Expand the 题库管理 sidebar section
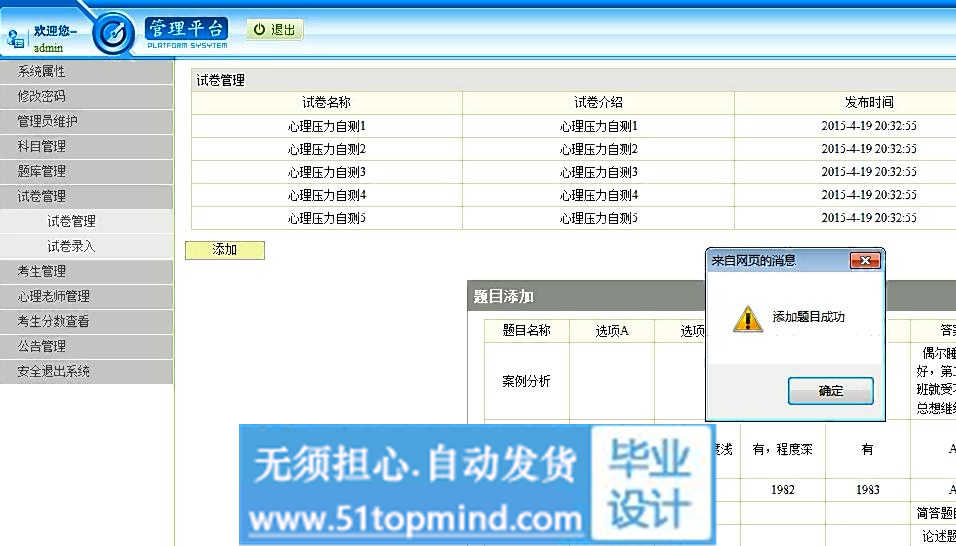The image size is (956, 546). tap(42, 172)
